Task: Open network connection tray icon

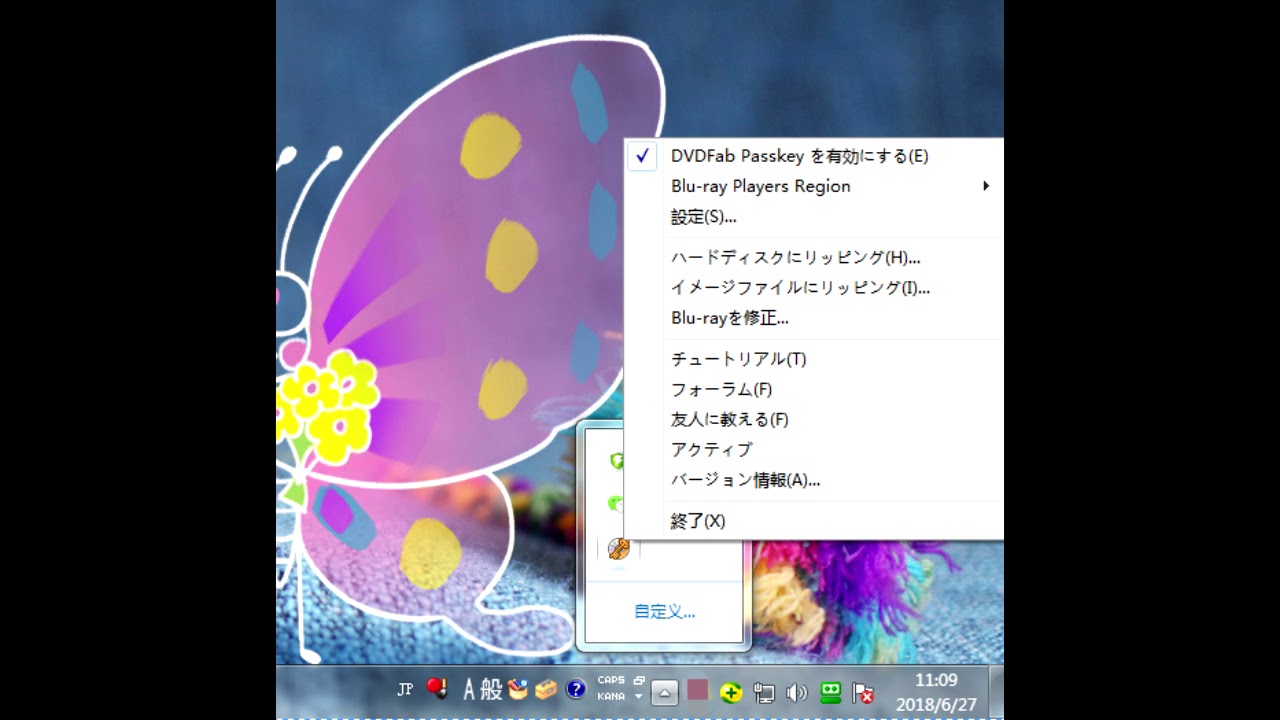Action: pos(764,692)
